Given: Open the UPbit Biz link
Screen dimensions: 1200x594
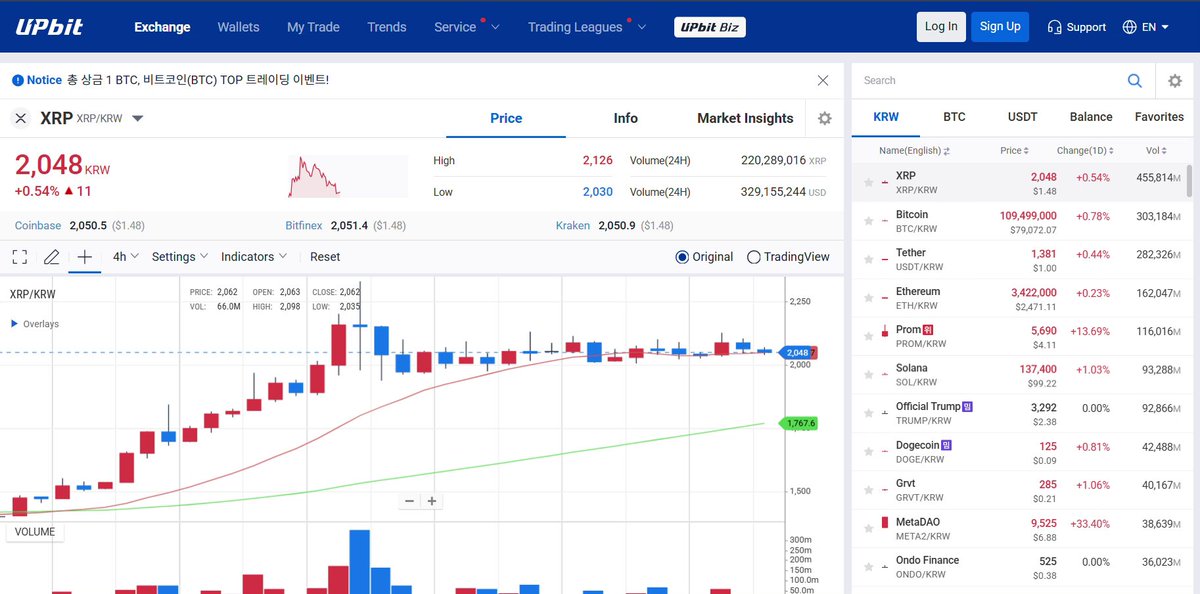Looking at the screenshot, I should 709,27.
